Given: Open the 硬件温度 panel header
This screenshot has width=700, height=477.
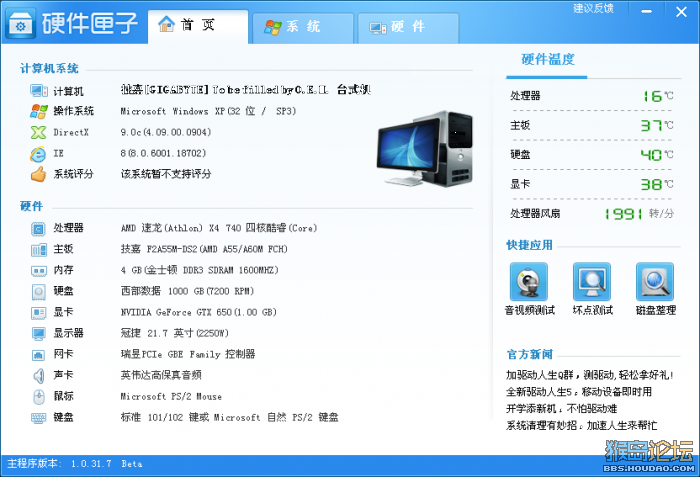Looking at the screenshot, I should (x=548, y=59).
